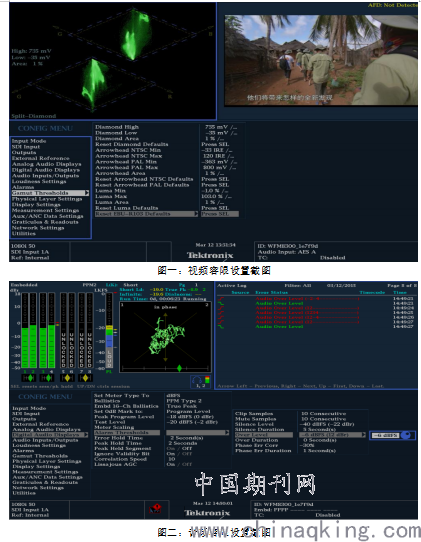The height and width of the screenshot is (542, 421).
Task: Click Press SEL next to Reset Diamond Defaults
Action: click(x=215, y=144)
